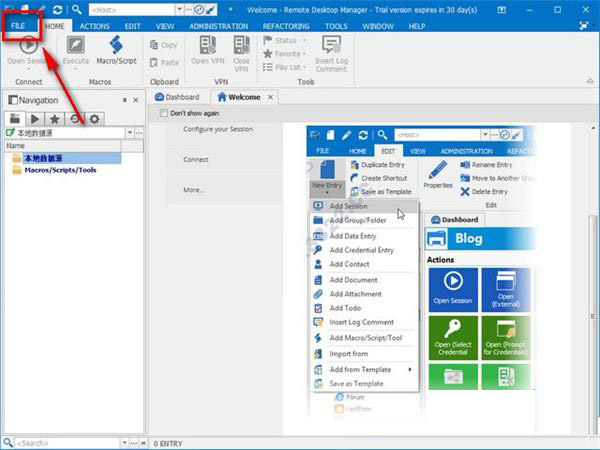Click the Close VPN icon
Image resolution: width=600 pixels, height=450 pixels.
click(x=241, y=46)
